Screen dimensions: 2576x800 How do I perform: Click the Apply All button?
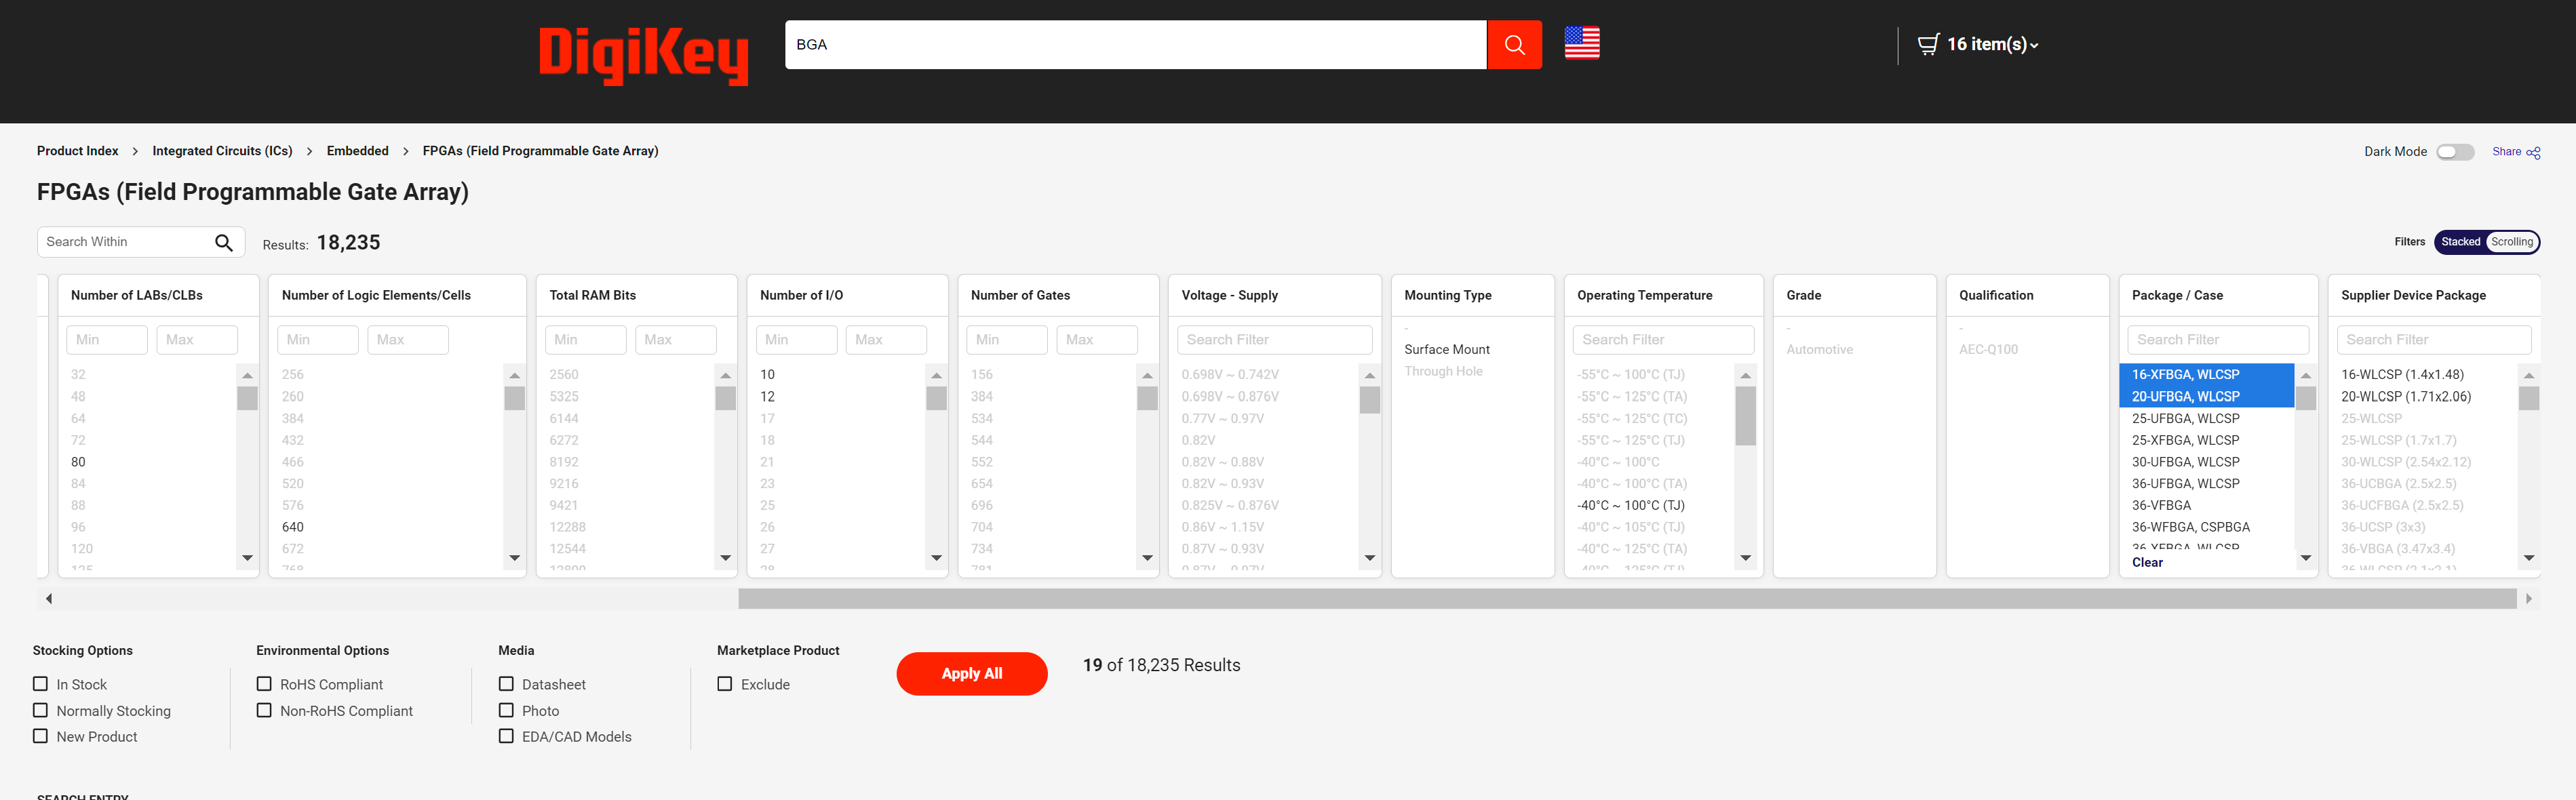tap(971, 672)
